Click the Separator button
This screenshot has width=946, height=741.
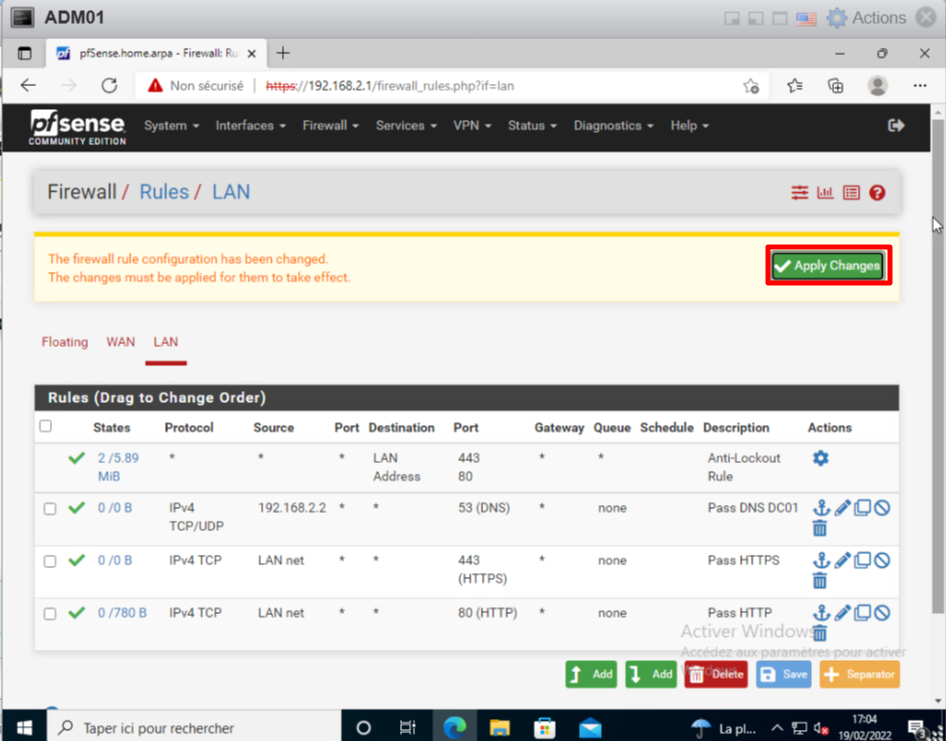[x=859, y=674]
